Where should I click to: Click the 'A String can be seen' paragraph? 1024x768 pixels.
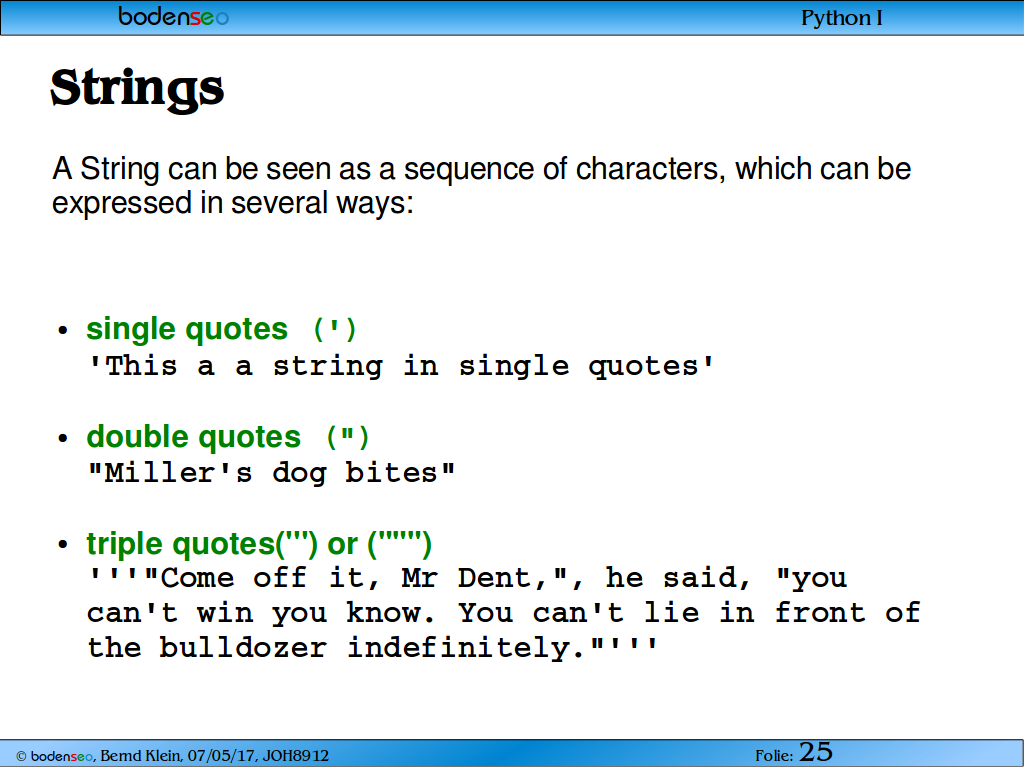click(x=481, y=185)
